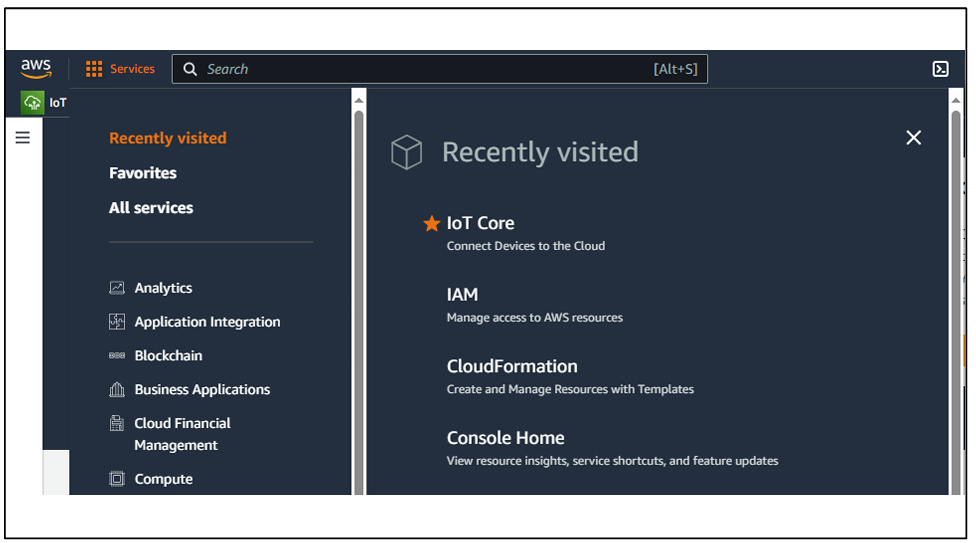Click 'Connect Devices to the Cloud' description
The height and width of the screenshot is (543, 976).
click(526, 246)
